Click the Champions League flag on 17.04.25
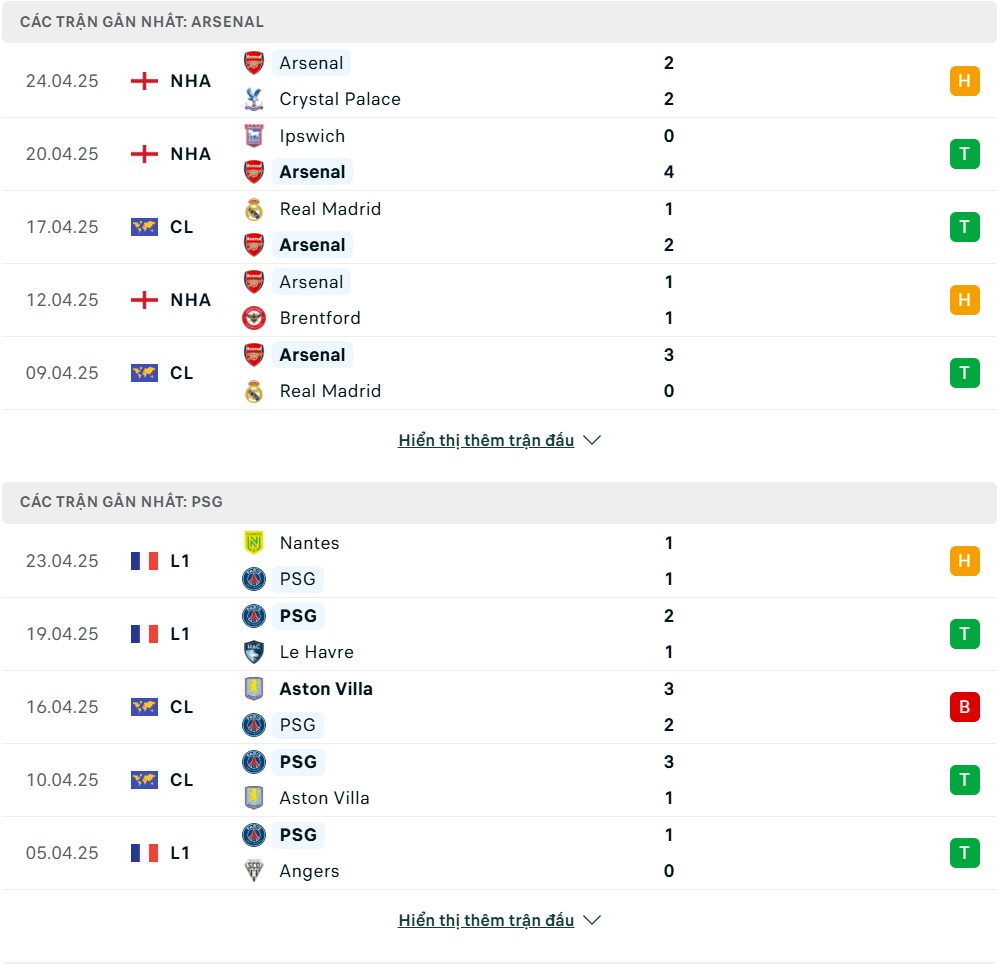997x964 pixels. (x=144, y=227)
